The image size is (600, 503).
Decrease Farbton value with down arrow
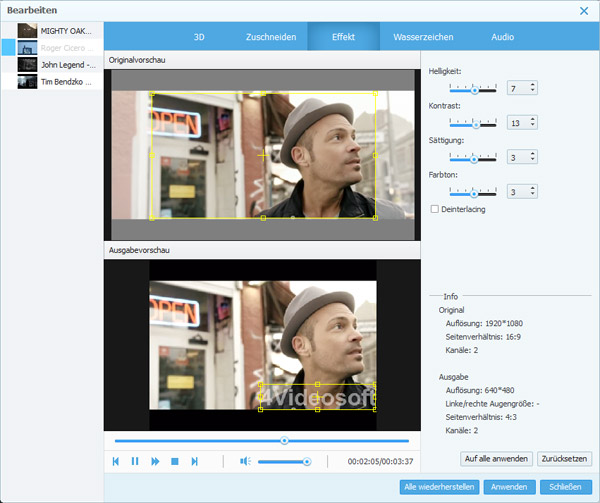(x=533, y=194)
